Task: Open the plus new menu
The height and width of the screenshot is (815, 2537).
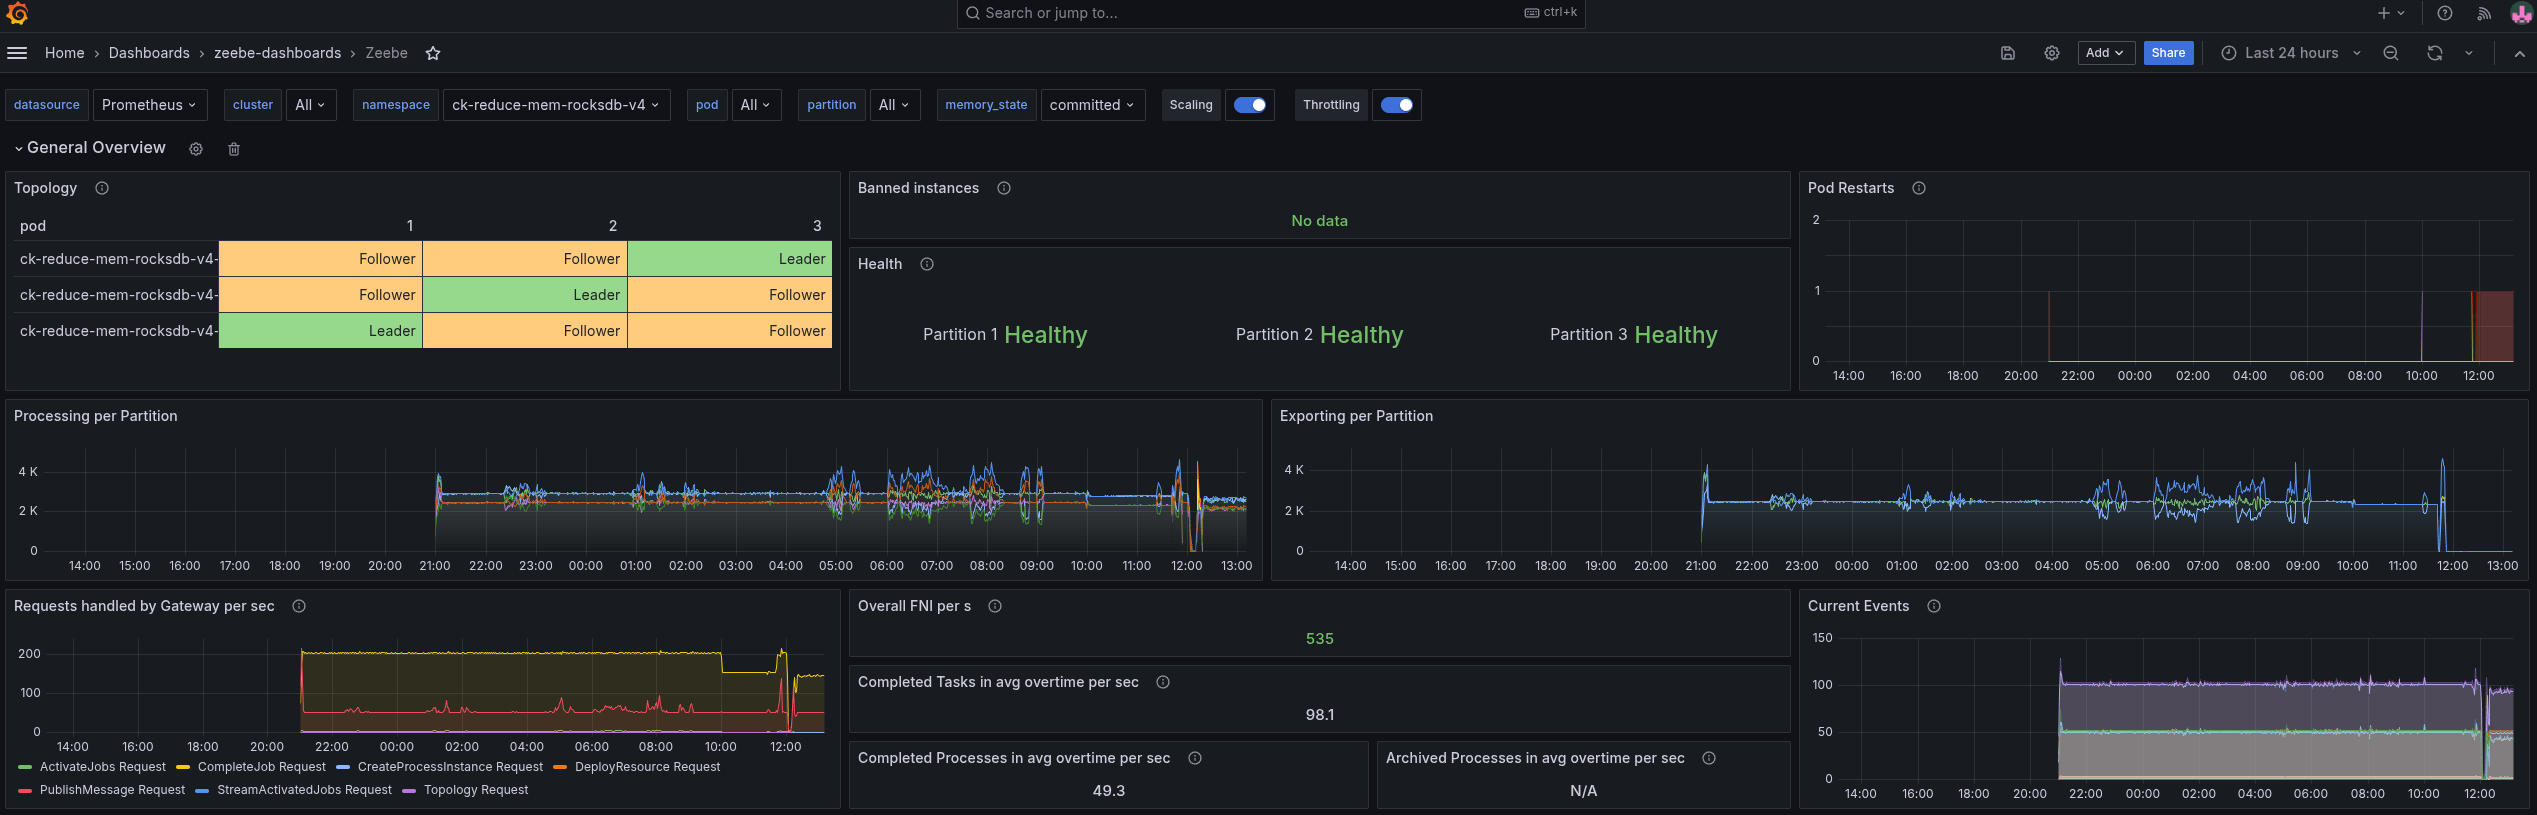Action: tap(2390, 13)
